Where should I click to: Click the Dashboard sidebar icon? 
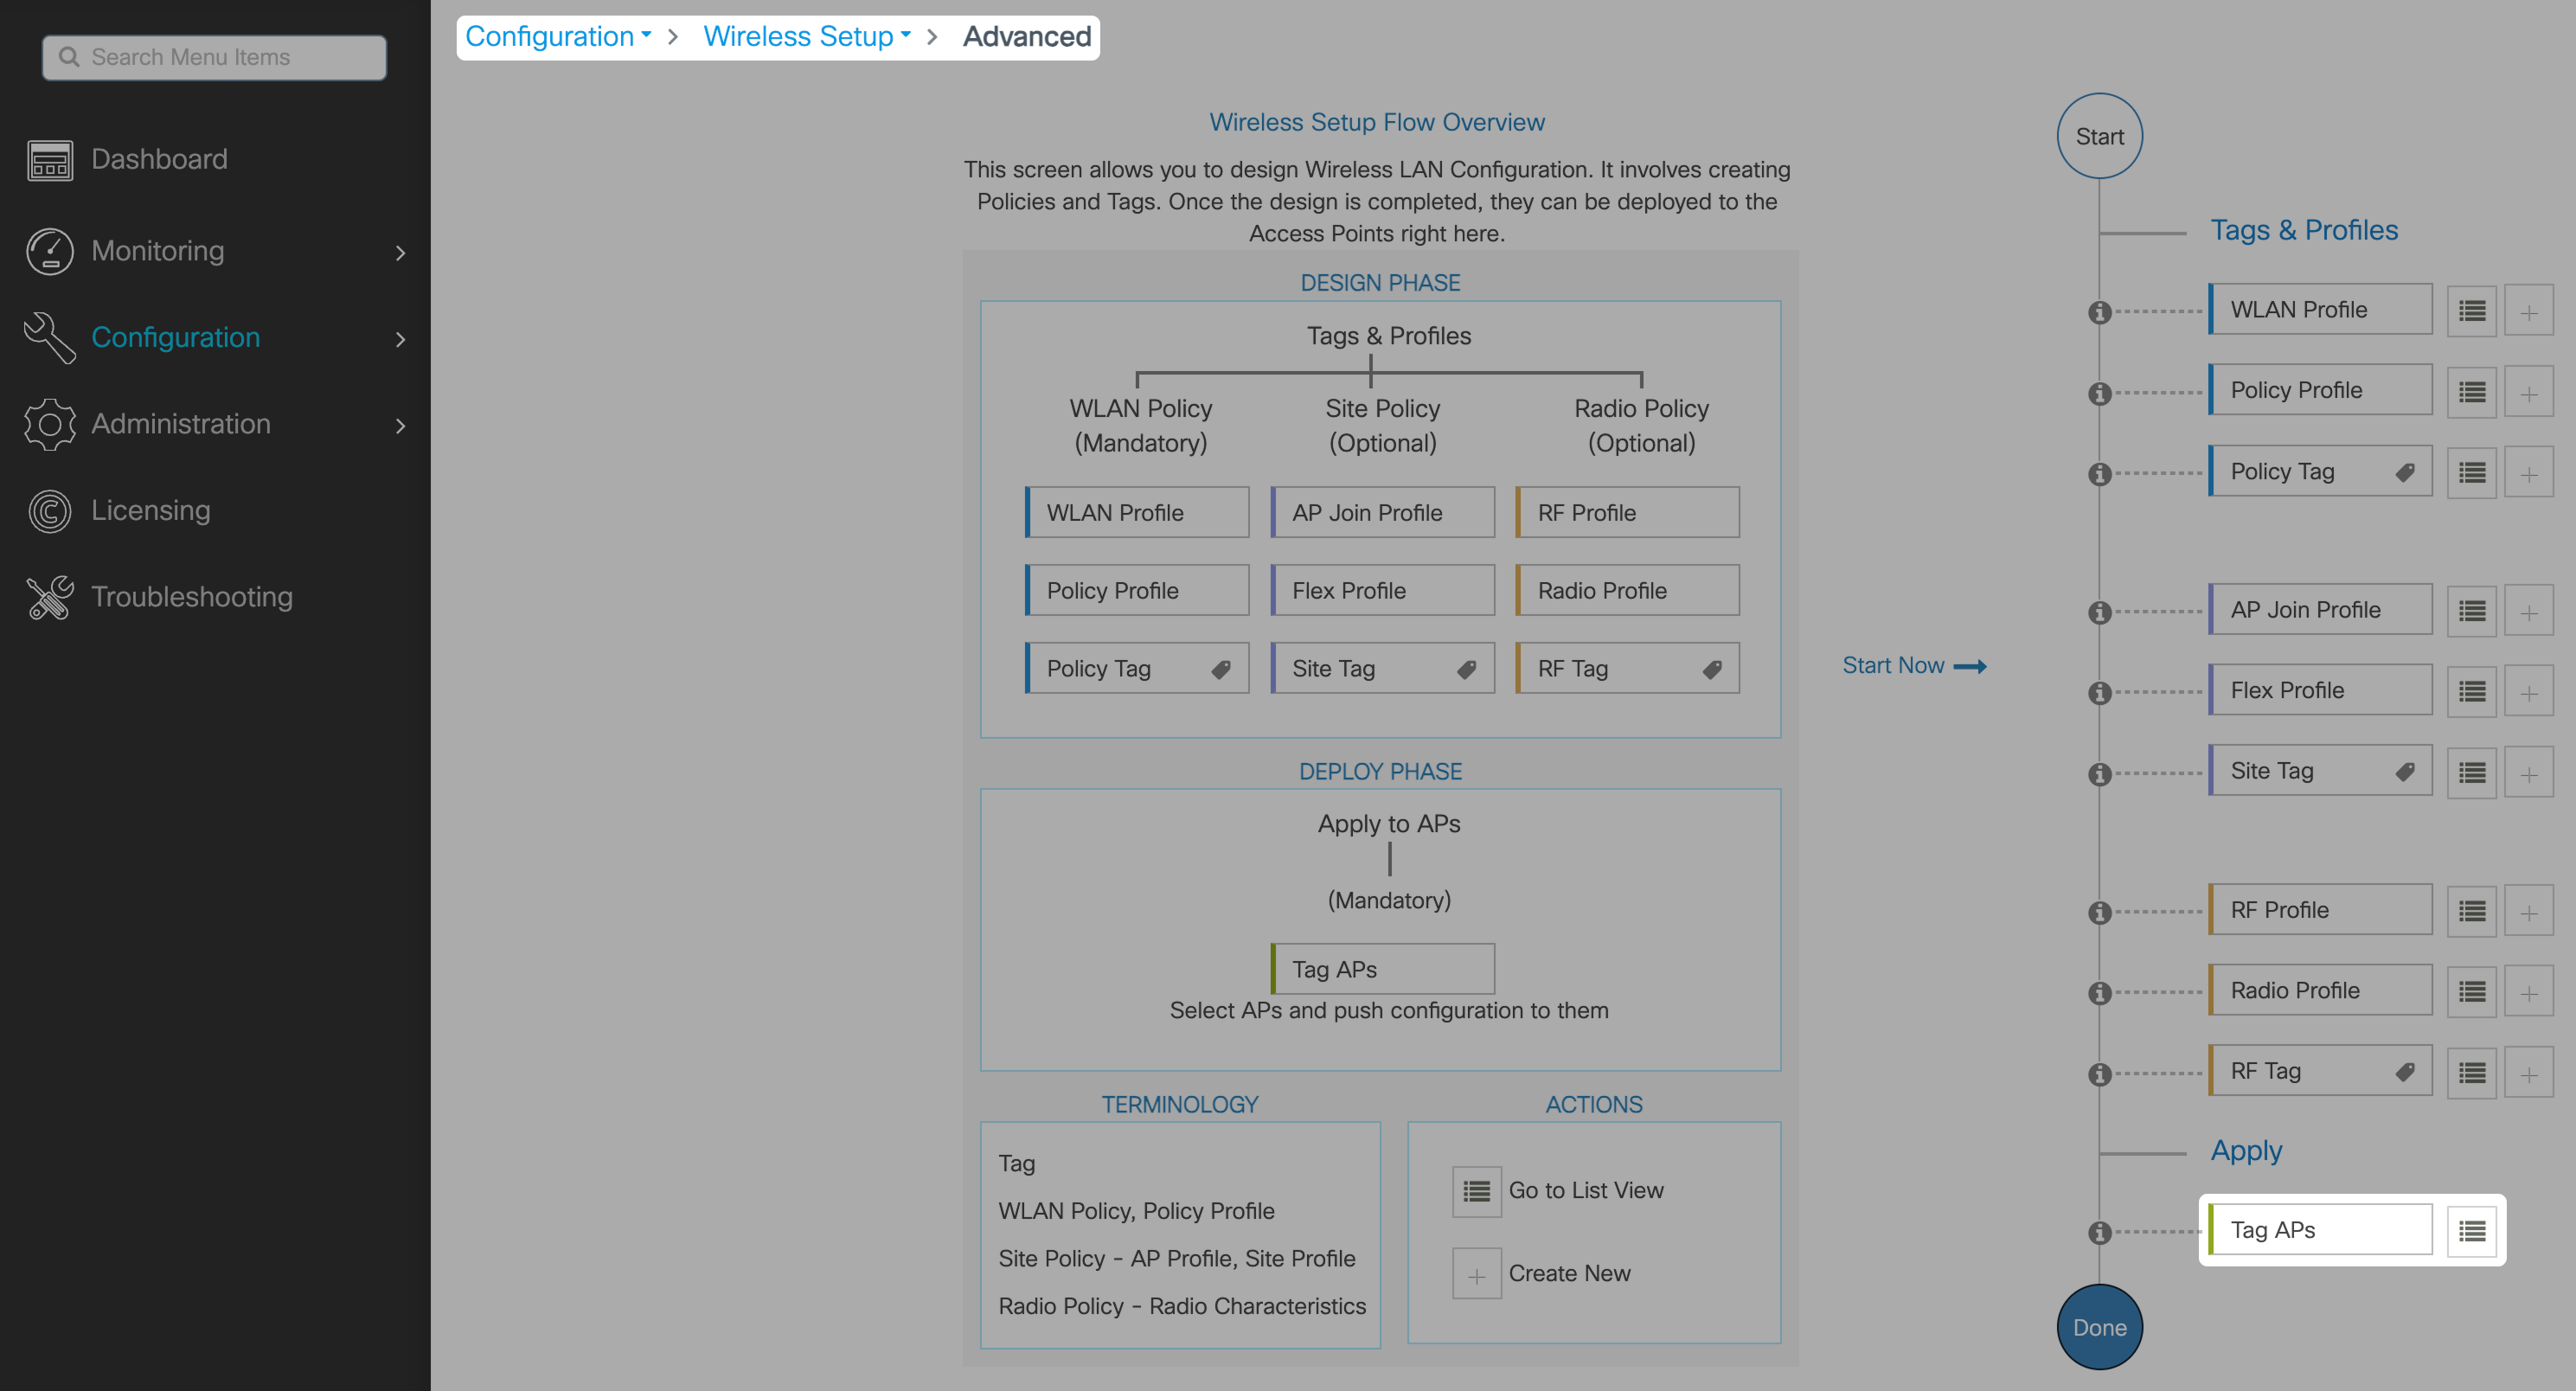[49, 159]
